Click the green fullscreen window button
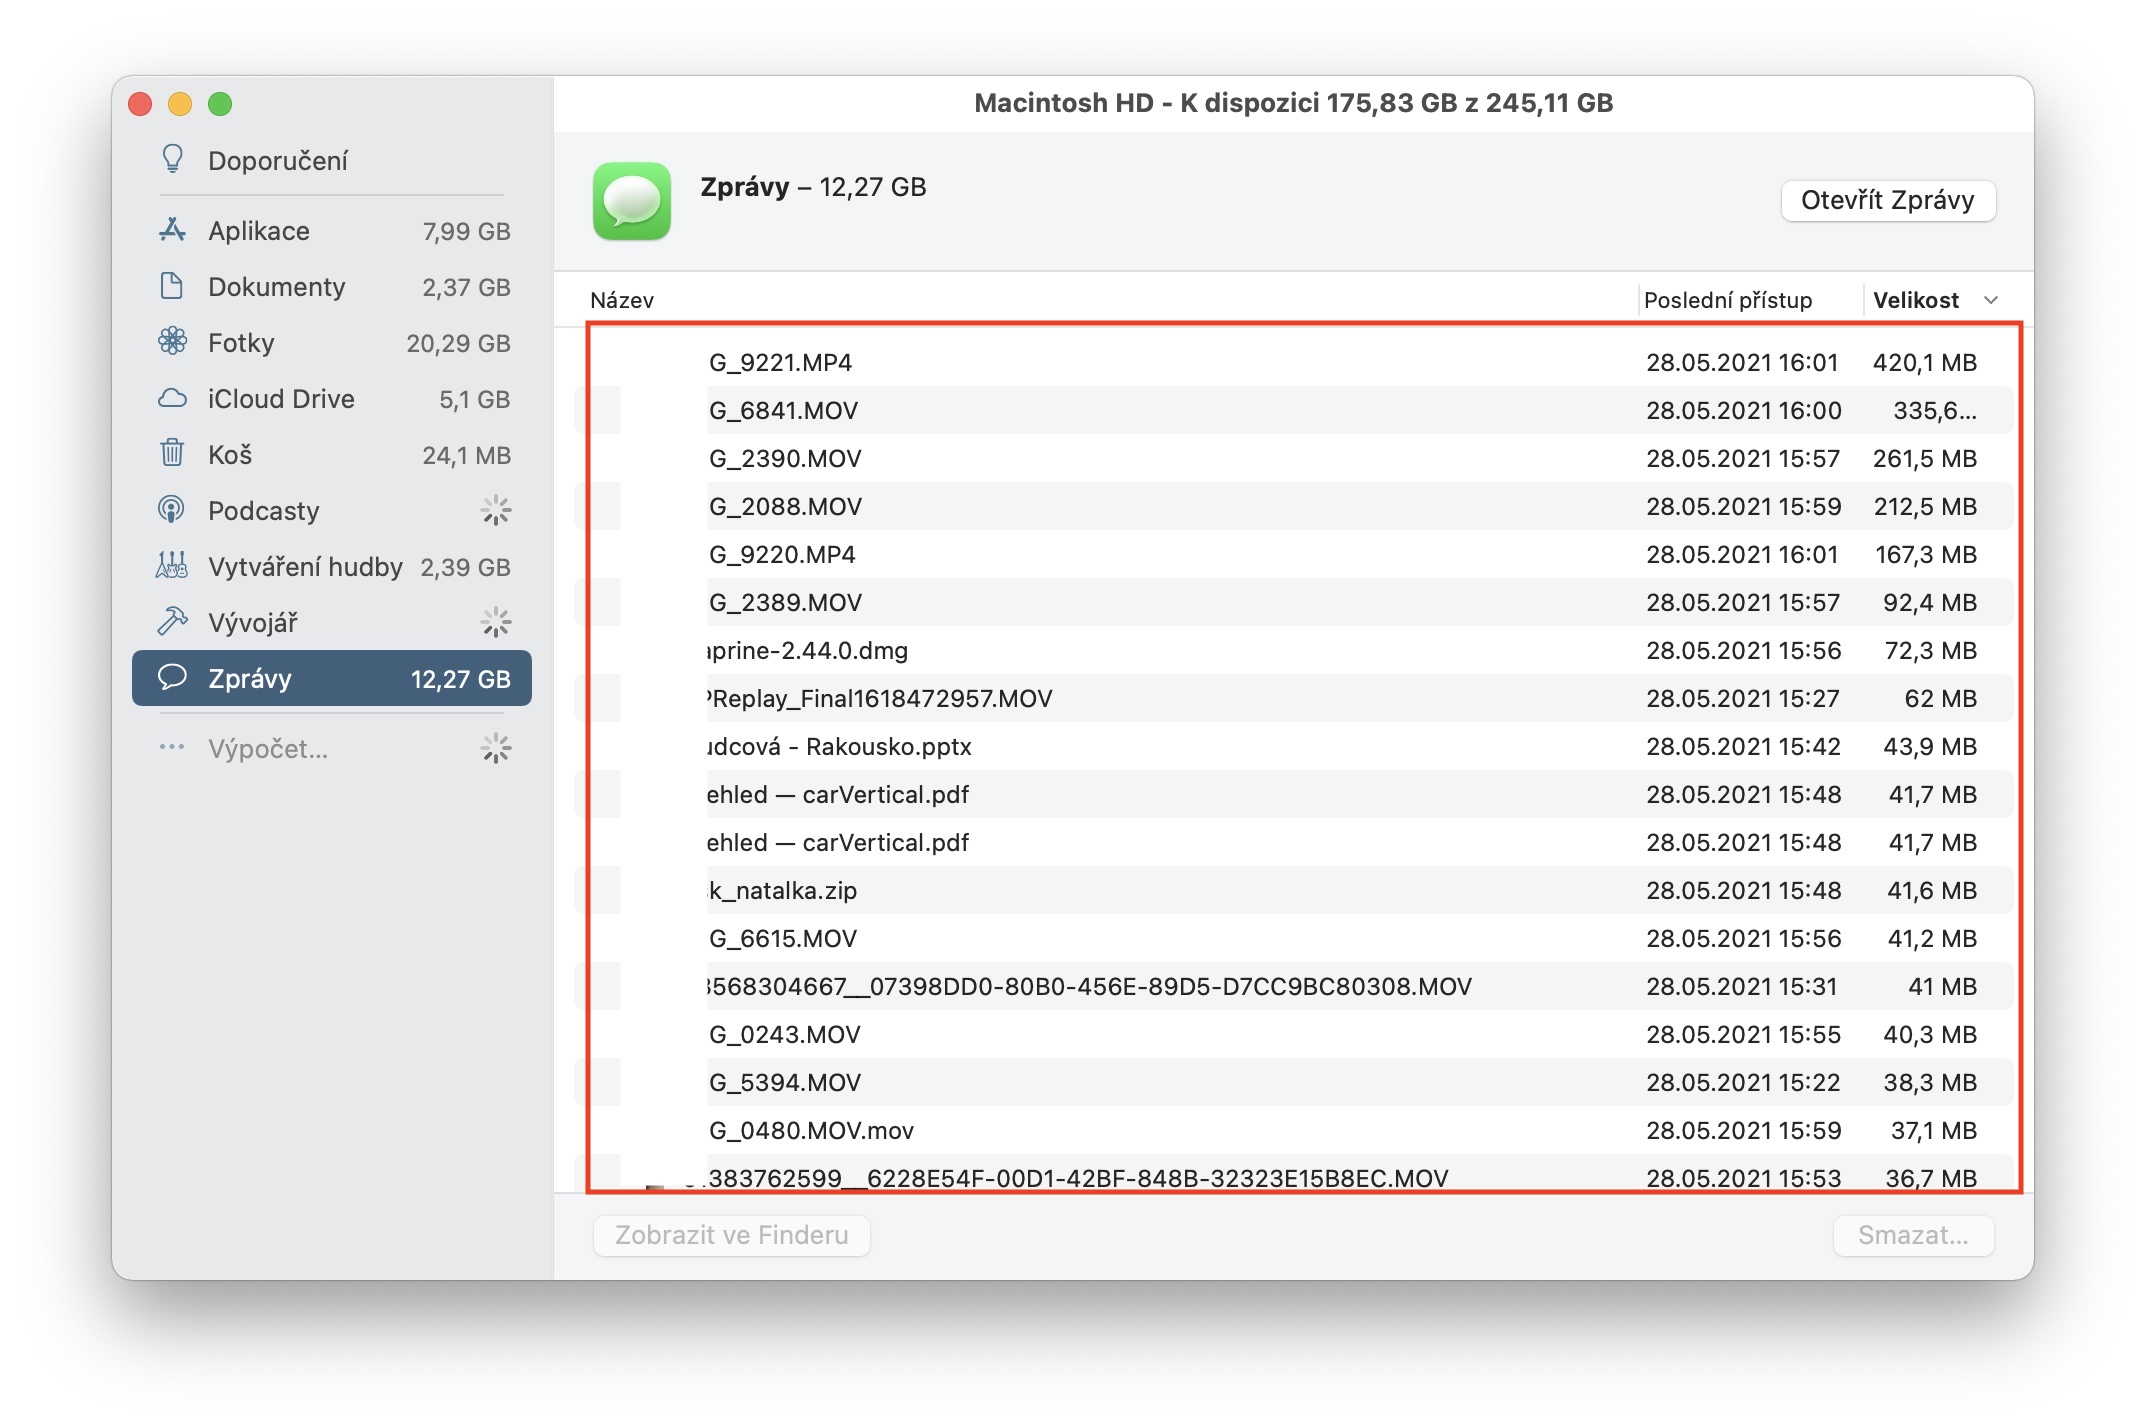2146x1428 pixels. click(220, 104)
